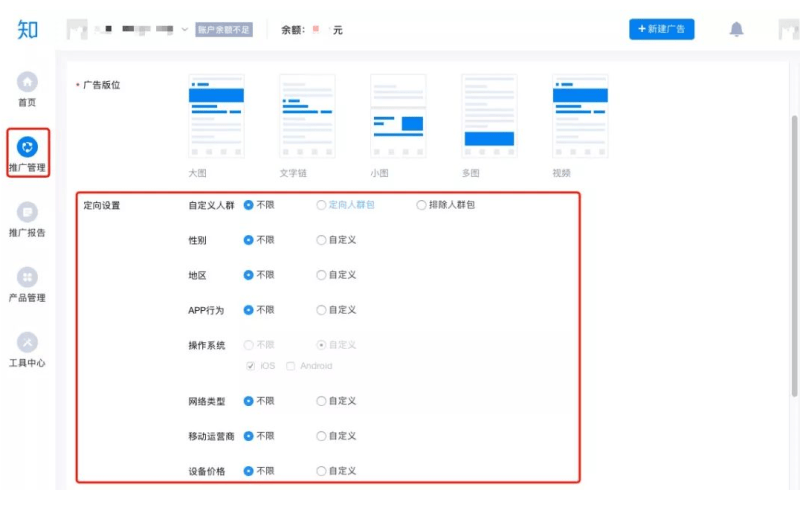This screenshot has height=522, width=800.
Task: Click the 余额 balance label
Action: pyautogui.click(x=293, y=30)
